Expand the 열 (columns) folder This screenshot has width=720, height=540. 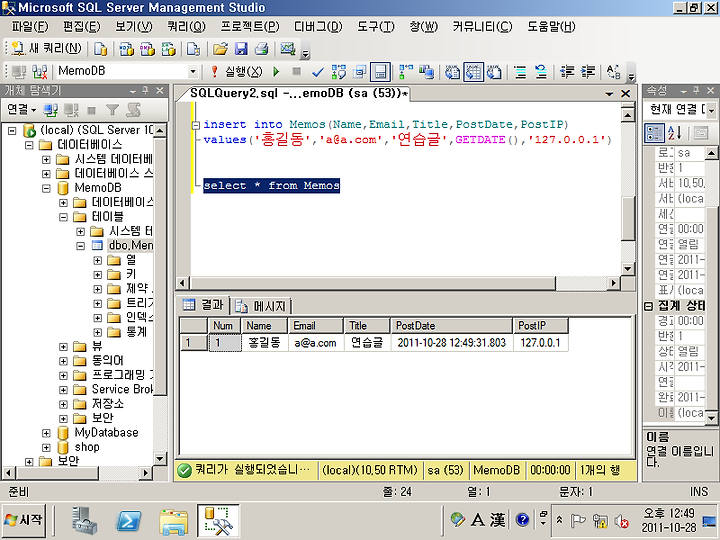97,260
